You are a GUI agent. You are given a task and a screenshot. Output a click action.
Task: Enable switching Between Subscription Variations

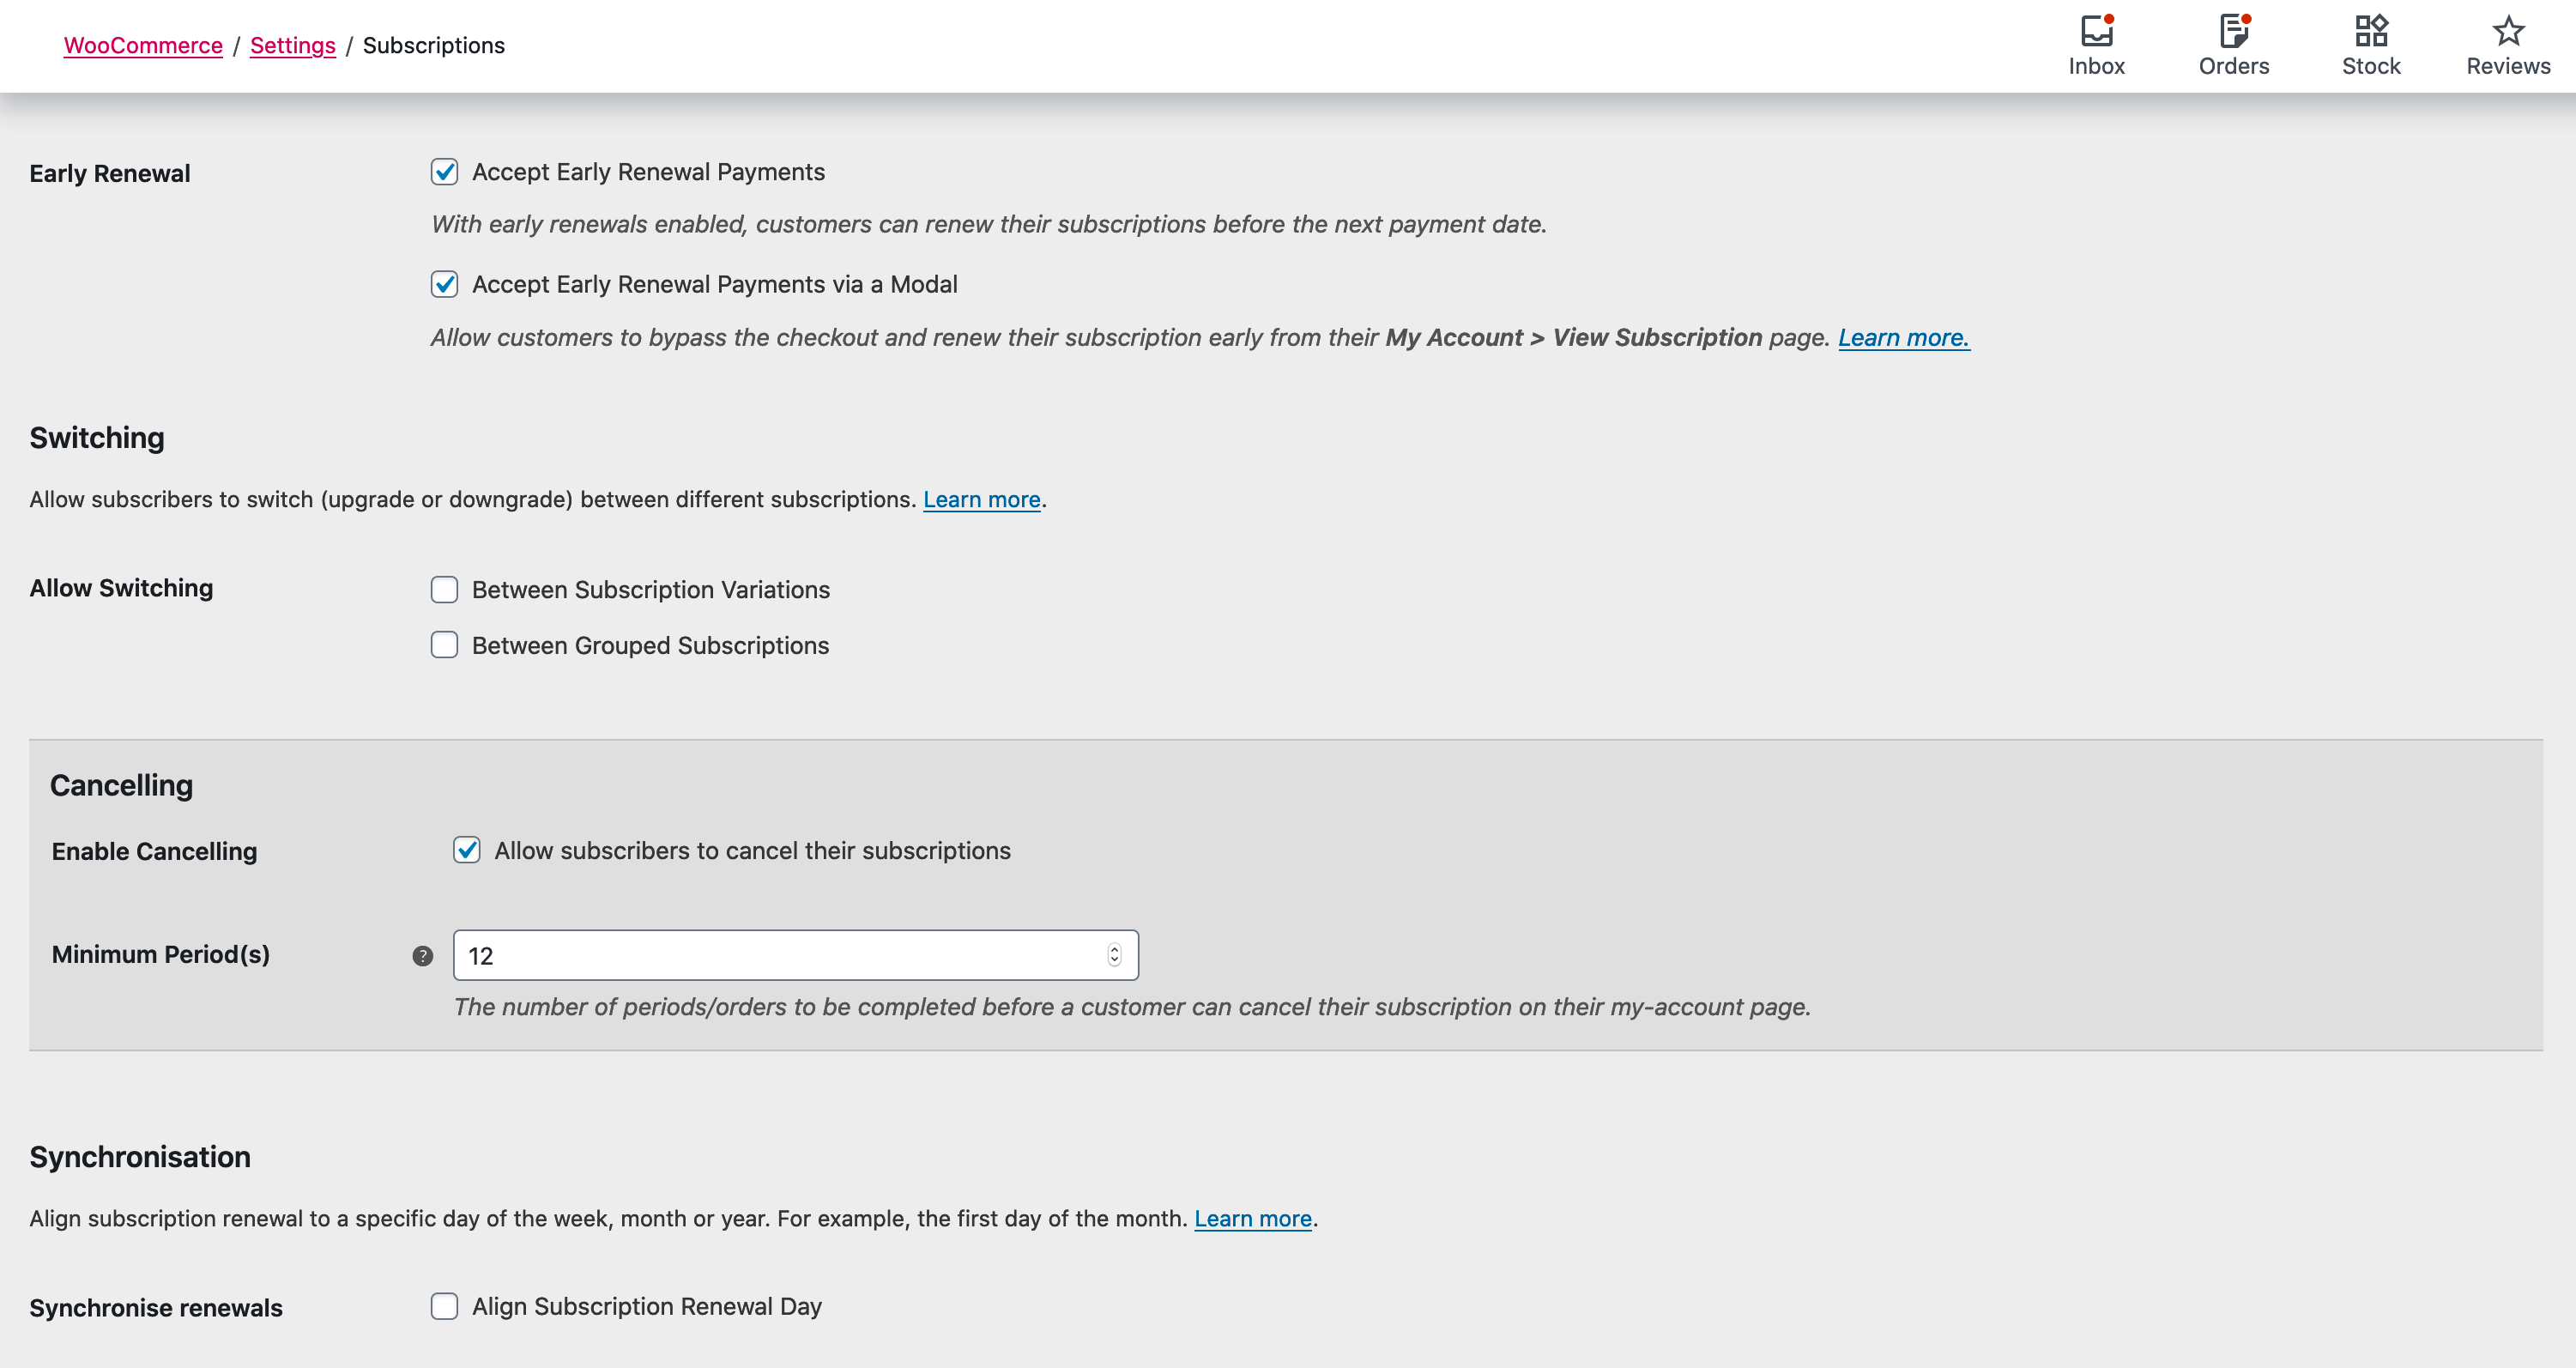coord(444,590)
